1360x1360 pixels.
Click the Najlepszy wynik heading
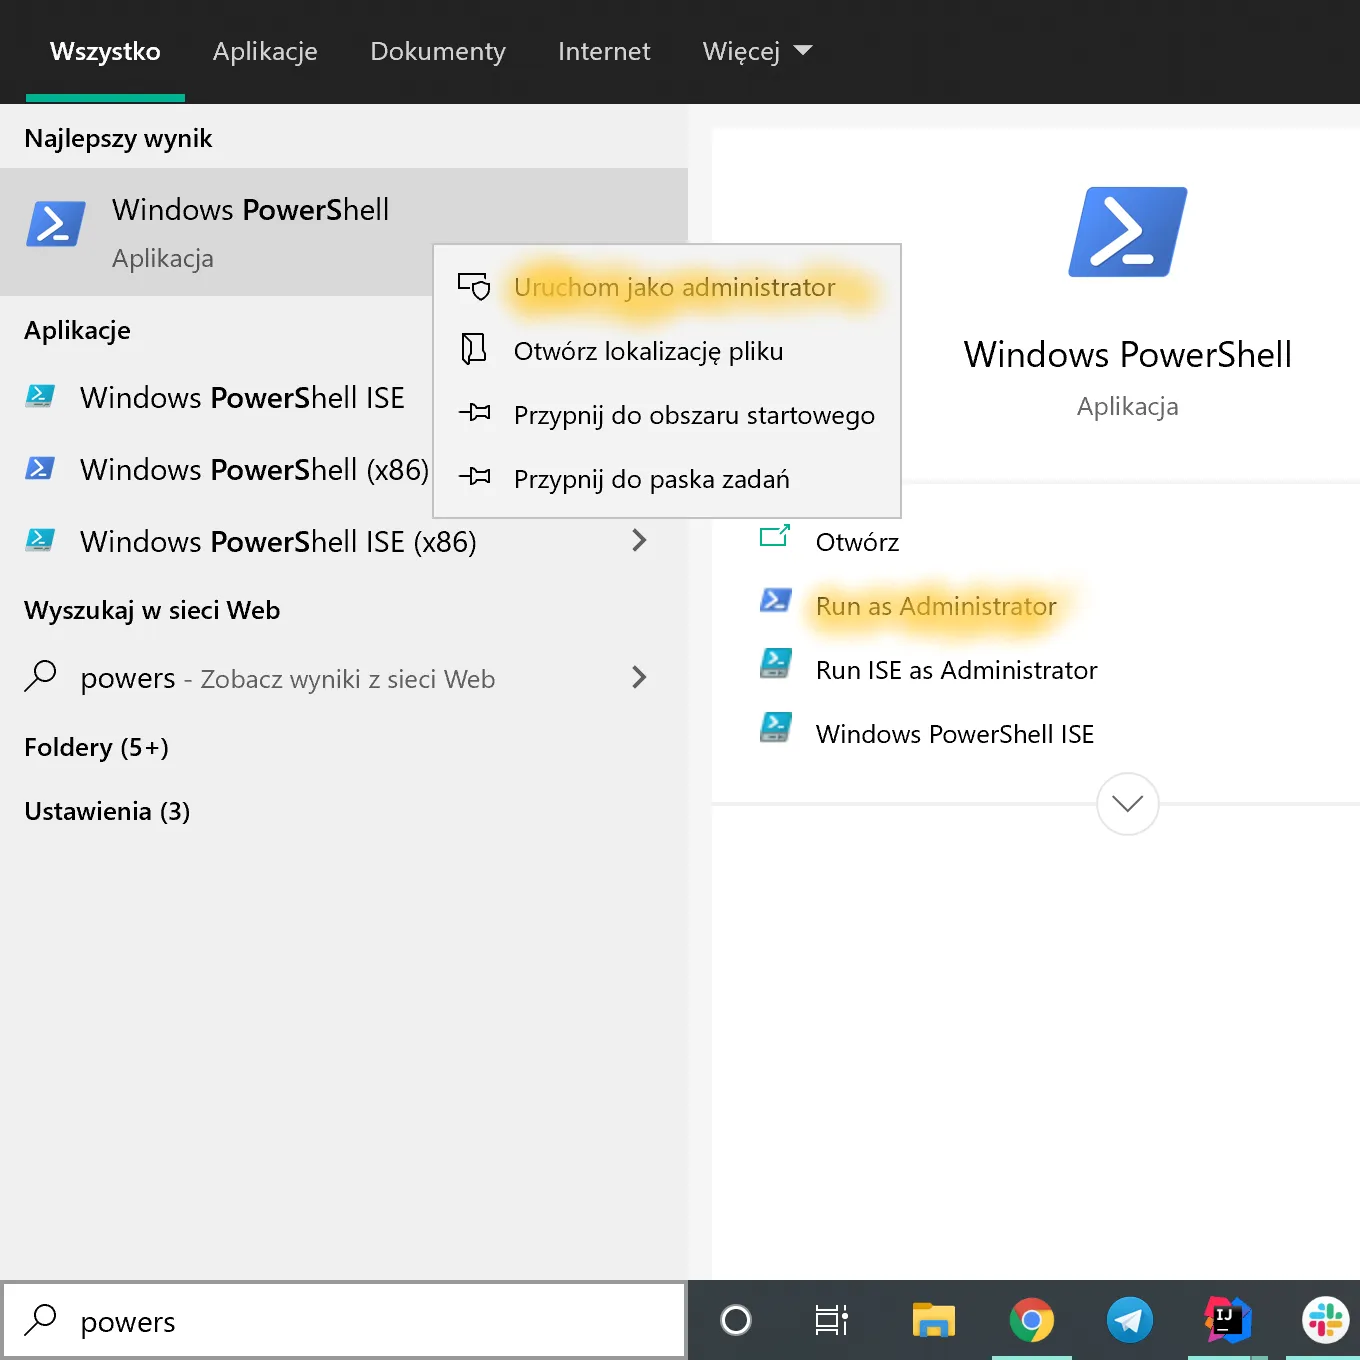tap(118, 138)
